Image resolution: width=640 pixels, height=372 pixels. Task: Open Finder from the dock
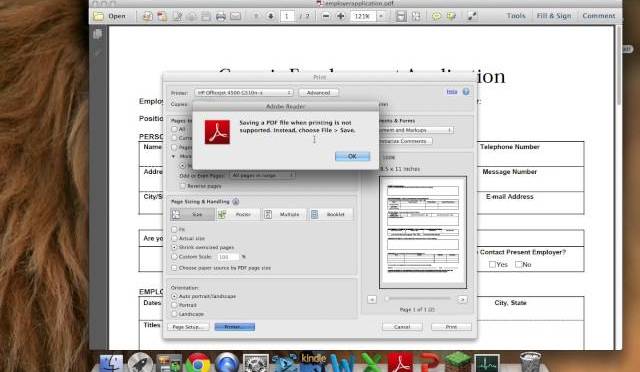pos(111,363)
